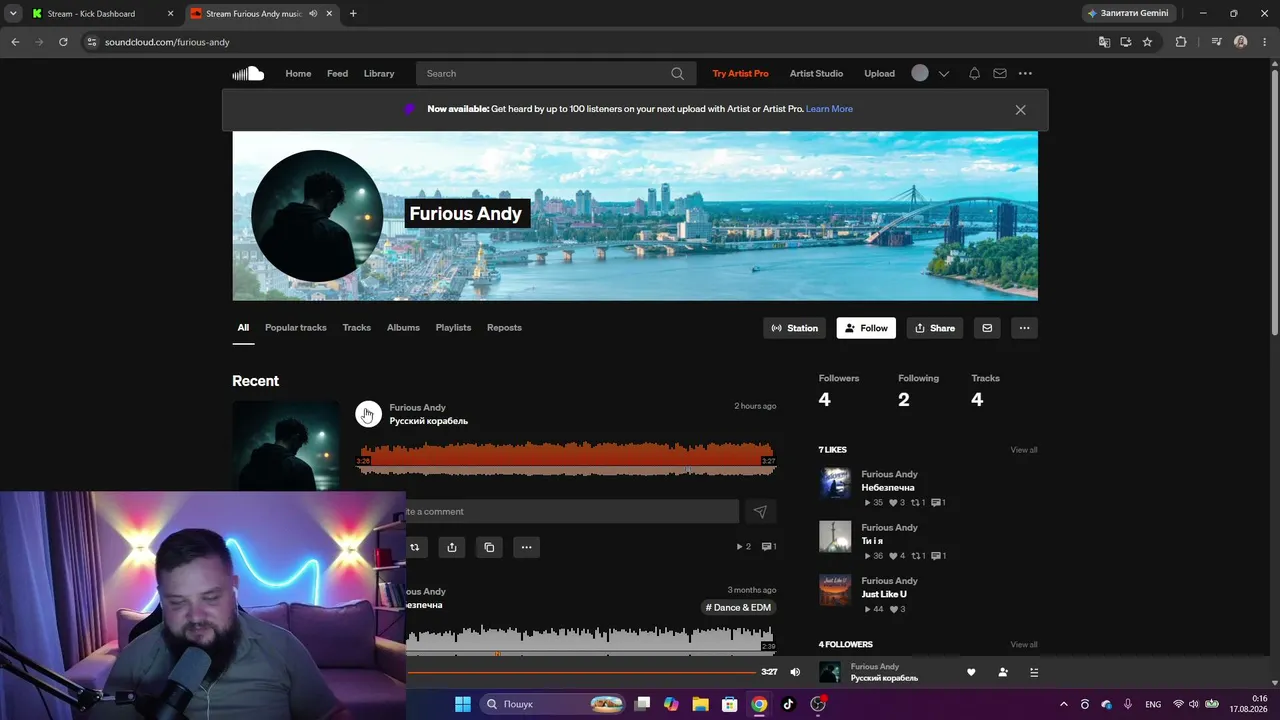Click the Just Like U album thumbnail
Viewport: 1280px width, 720px height.
(835, 590)
